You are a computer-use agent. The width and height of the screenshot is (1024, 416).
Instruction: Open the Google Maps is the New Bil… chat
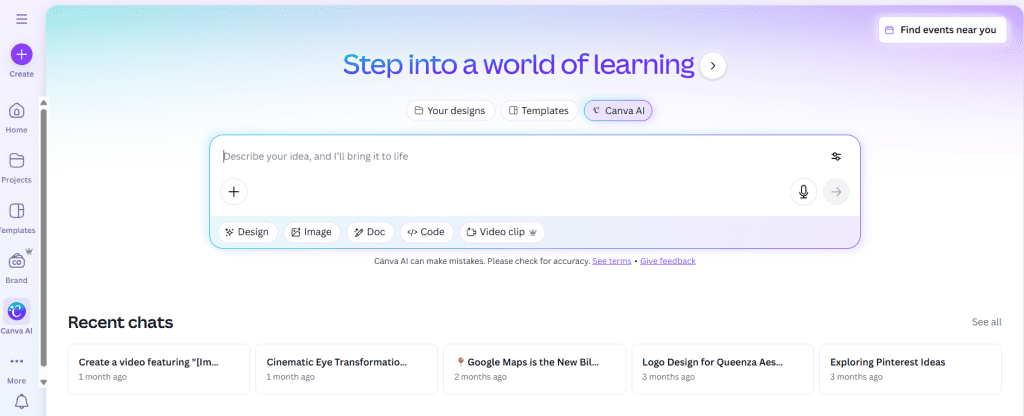click(x=534, y=369)
